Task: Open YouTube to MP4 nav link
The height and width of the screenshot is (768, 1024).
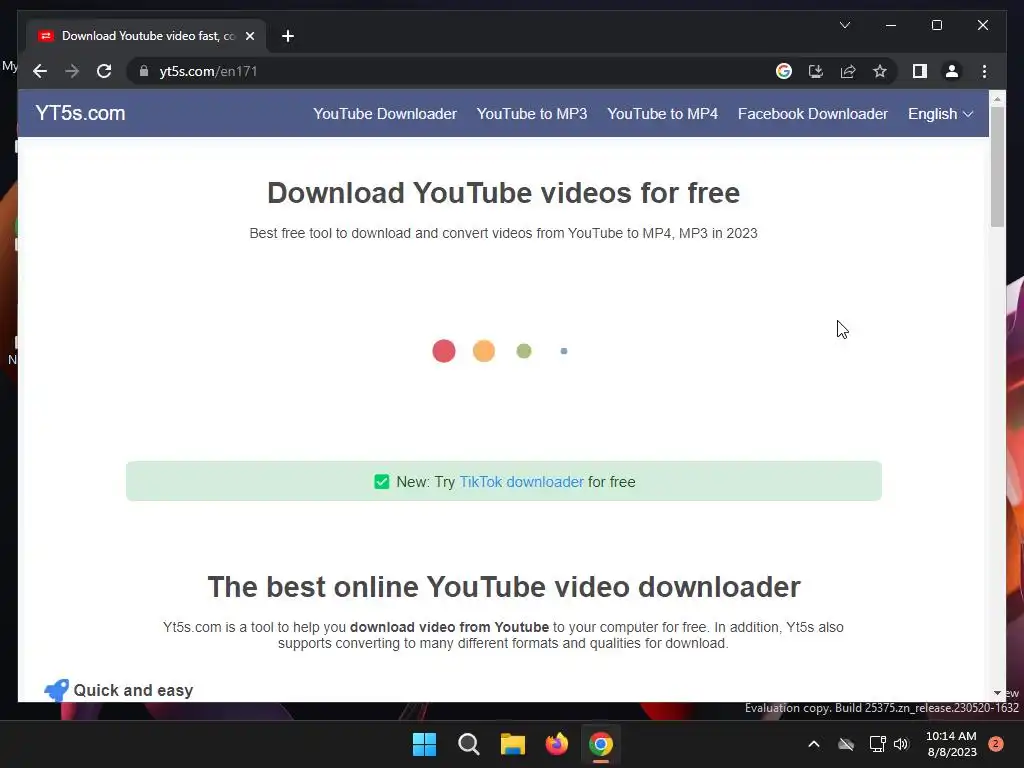Action: pos(662,114)
